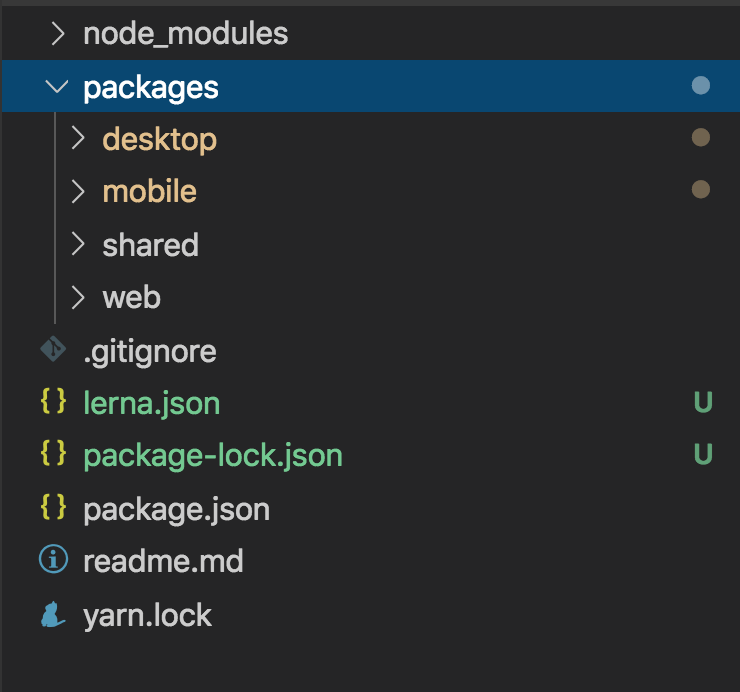
Task: Select the readme.md file
Action: pos(163,561)
